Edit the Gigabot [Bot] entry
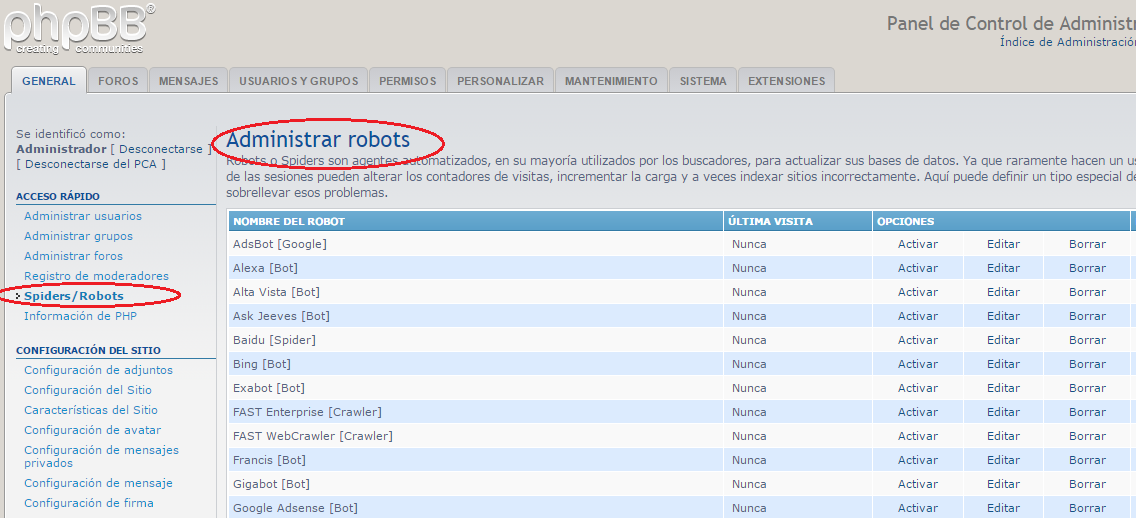Image resolution: width=1136 pixels, height=518 pixels. pos(1003,484)
